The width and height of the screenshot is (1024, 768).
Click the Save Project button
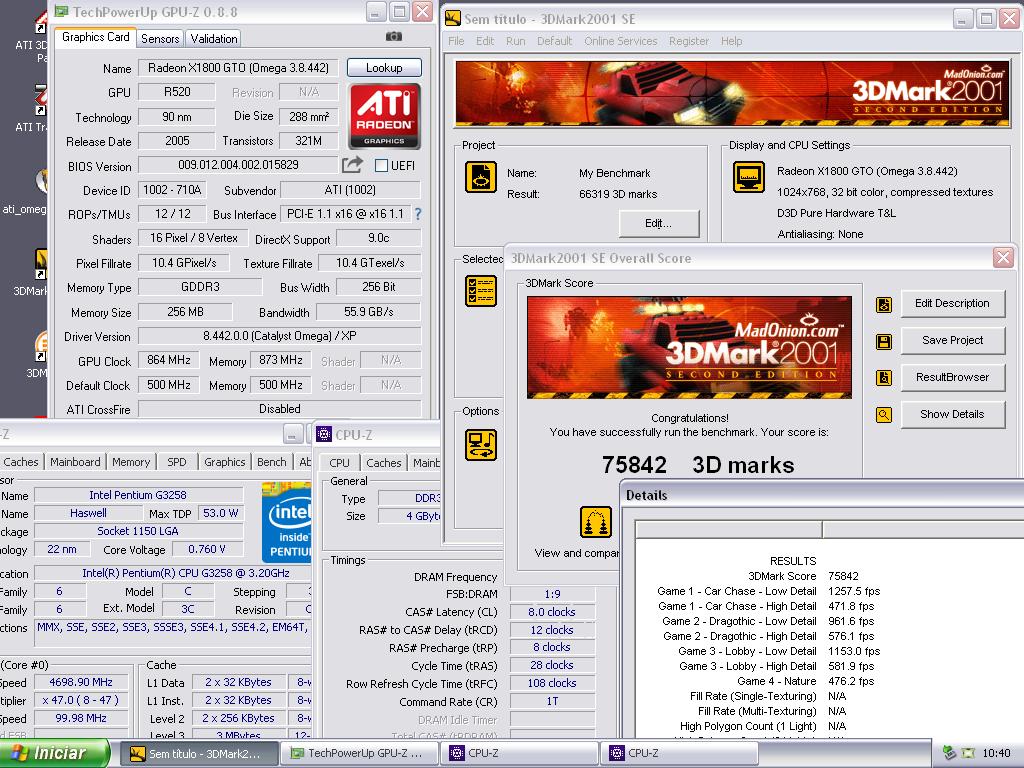pyautogui.click(x=952, y=340)
